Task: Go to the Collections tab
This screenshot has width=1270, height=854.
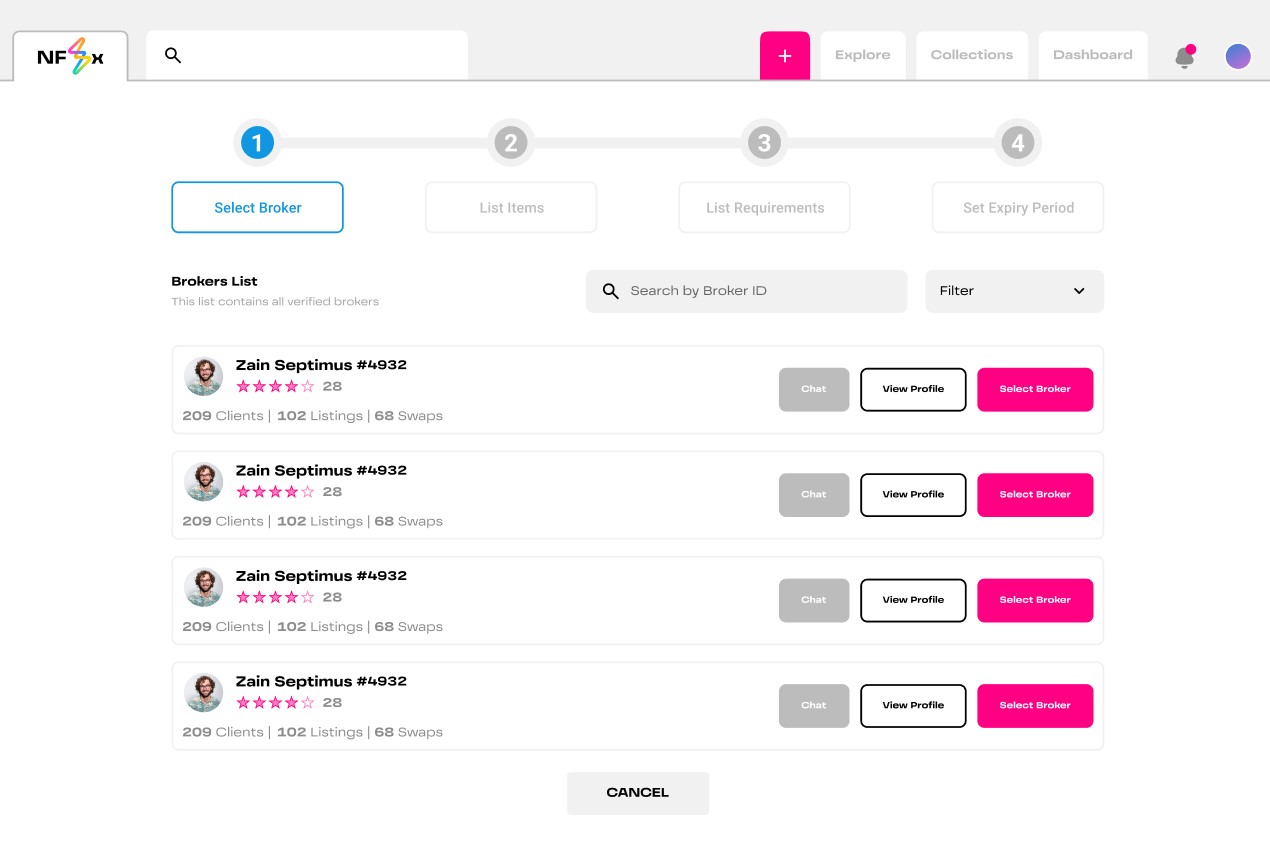Action: pyautogui.click(x=971, y=55)
